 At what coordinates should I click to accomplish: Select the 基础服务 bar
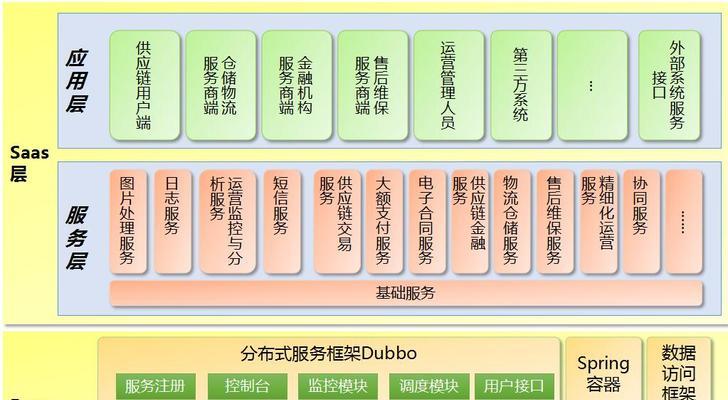pos(406,293)
